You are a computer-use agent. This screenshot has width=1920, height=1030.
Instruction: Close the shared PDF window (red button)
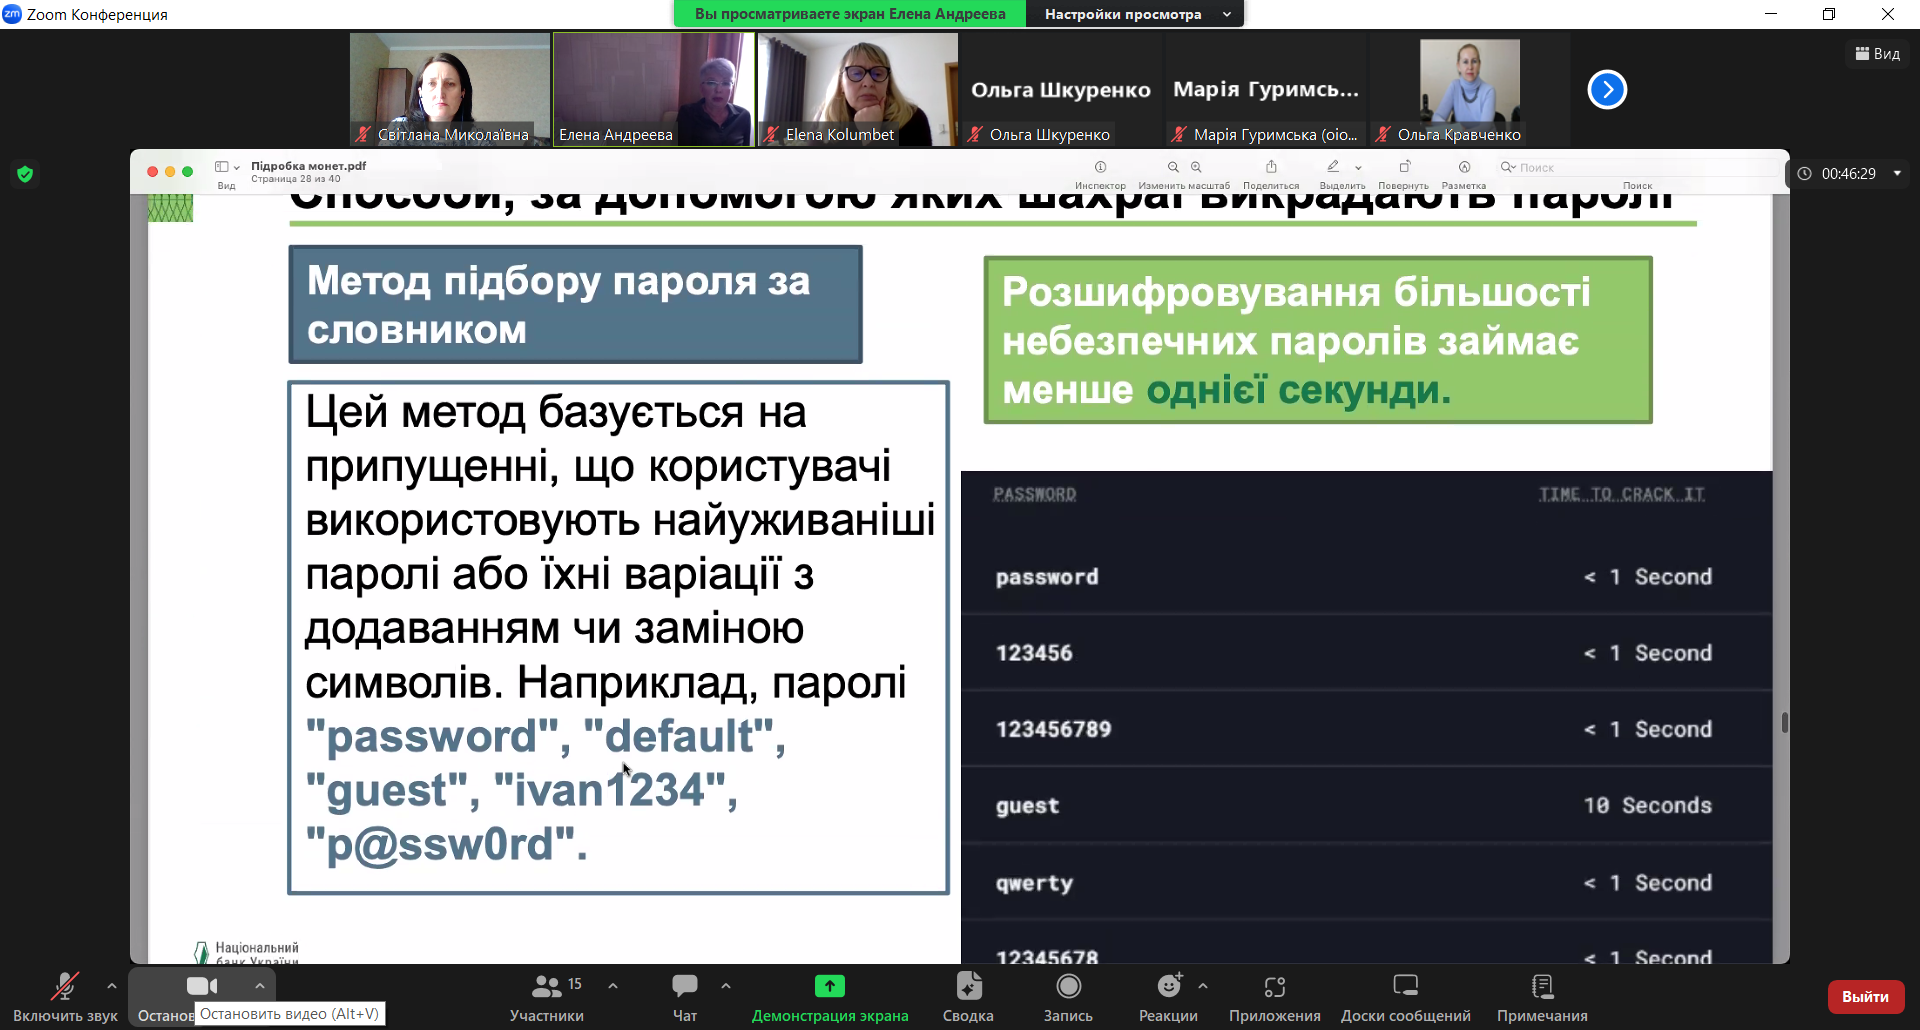(152, 172)
